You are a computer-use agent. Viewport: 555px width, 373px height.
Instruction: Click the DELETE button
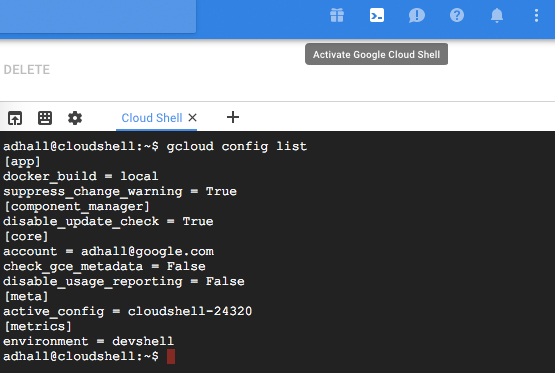click(27, 70)
